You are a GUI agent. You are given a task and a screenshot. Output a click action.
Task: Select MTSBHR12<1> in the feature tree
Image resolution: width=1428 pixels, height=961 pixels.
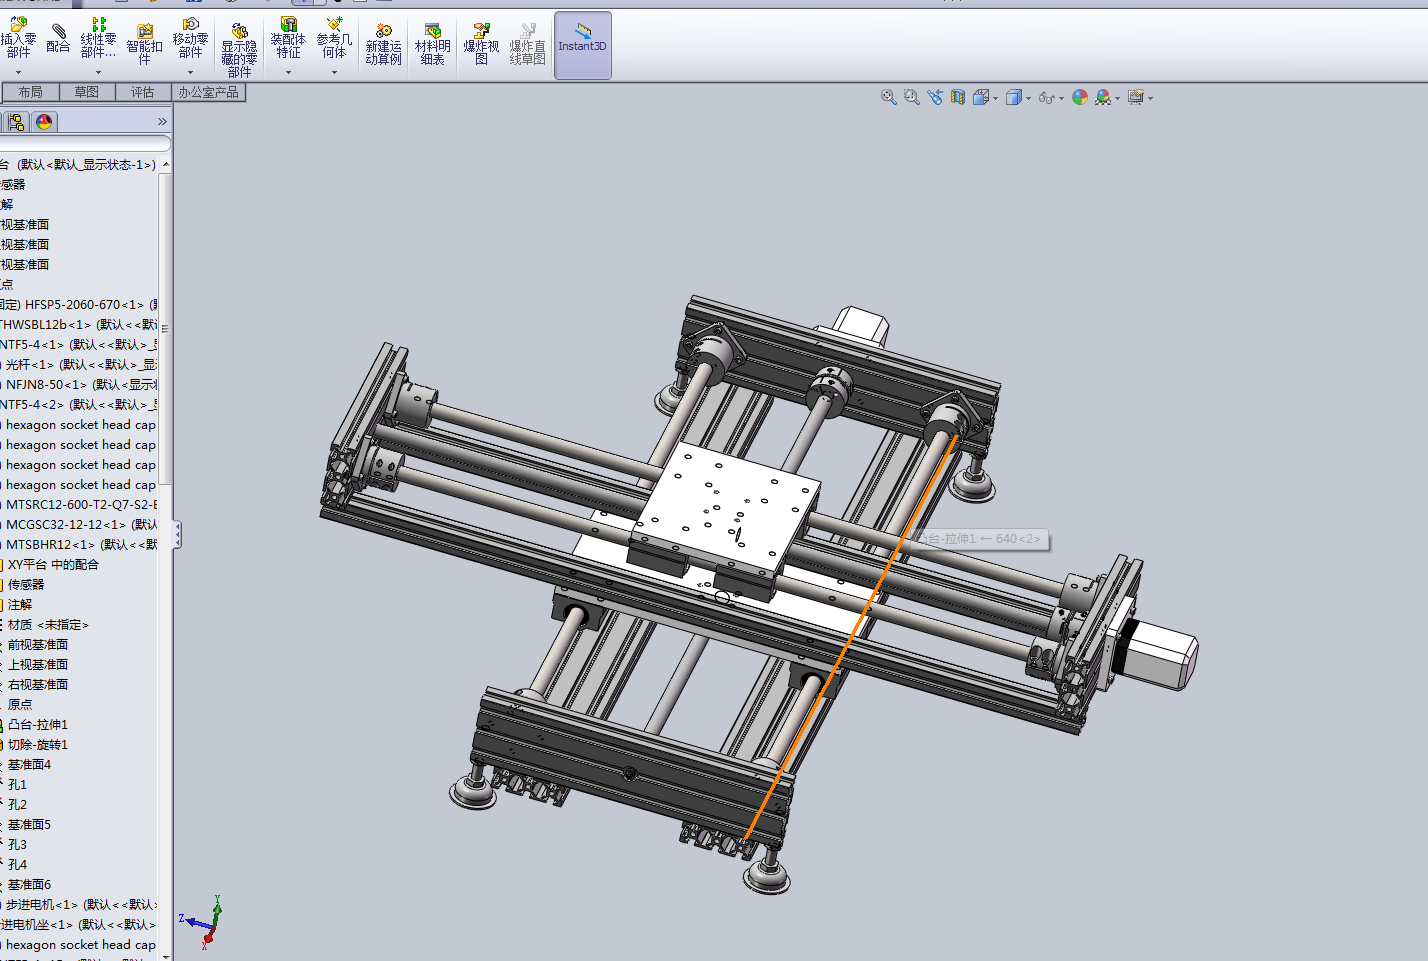point(81,544)
